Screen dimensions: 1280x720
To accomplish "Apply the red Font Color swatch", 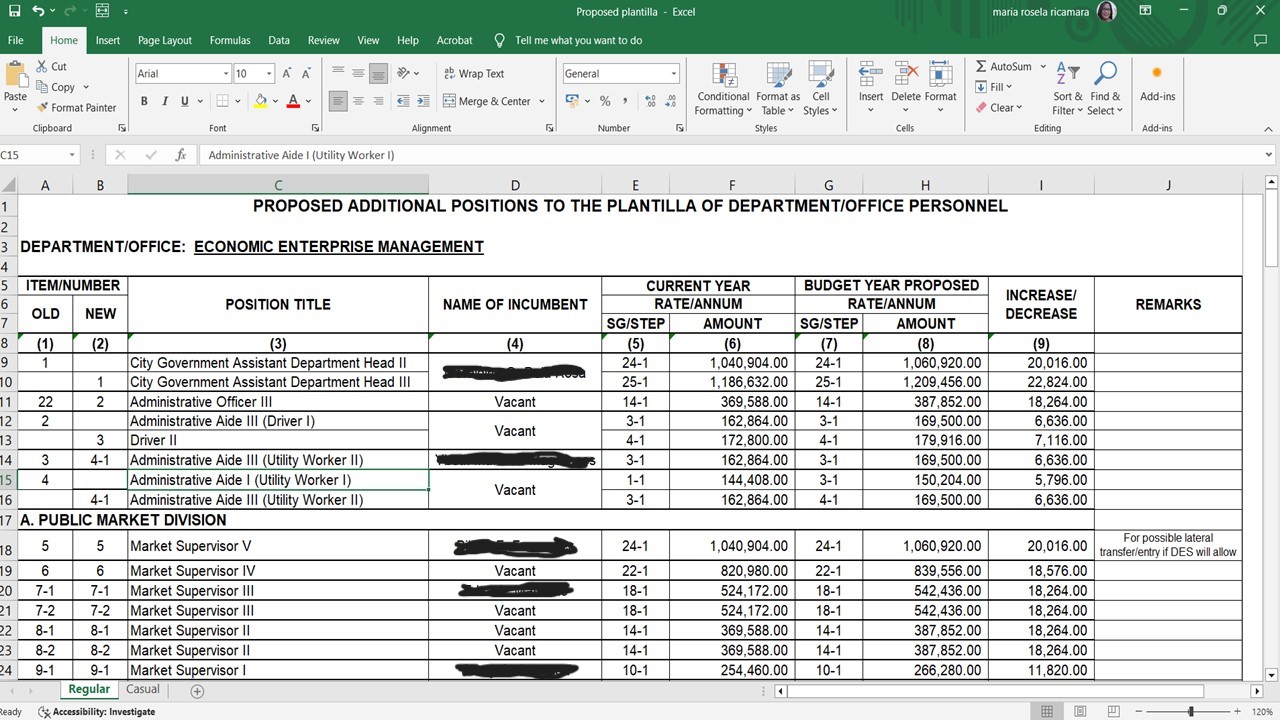I will pos(293,101).
